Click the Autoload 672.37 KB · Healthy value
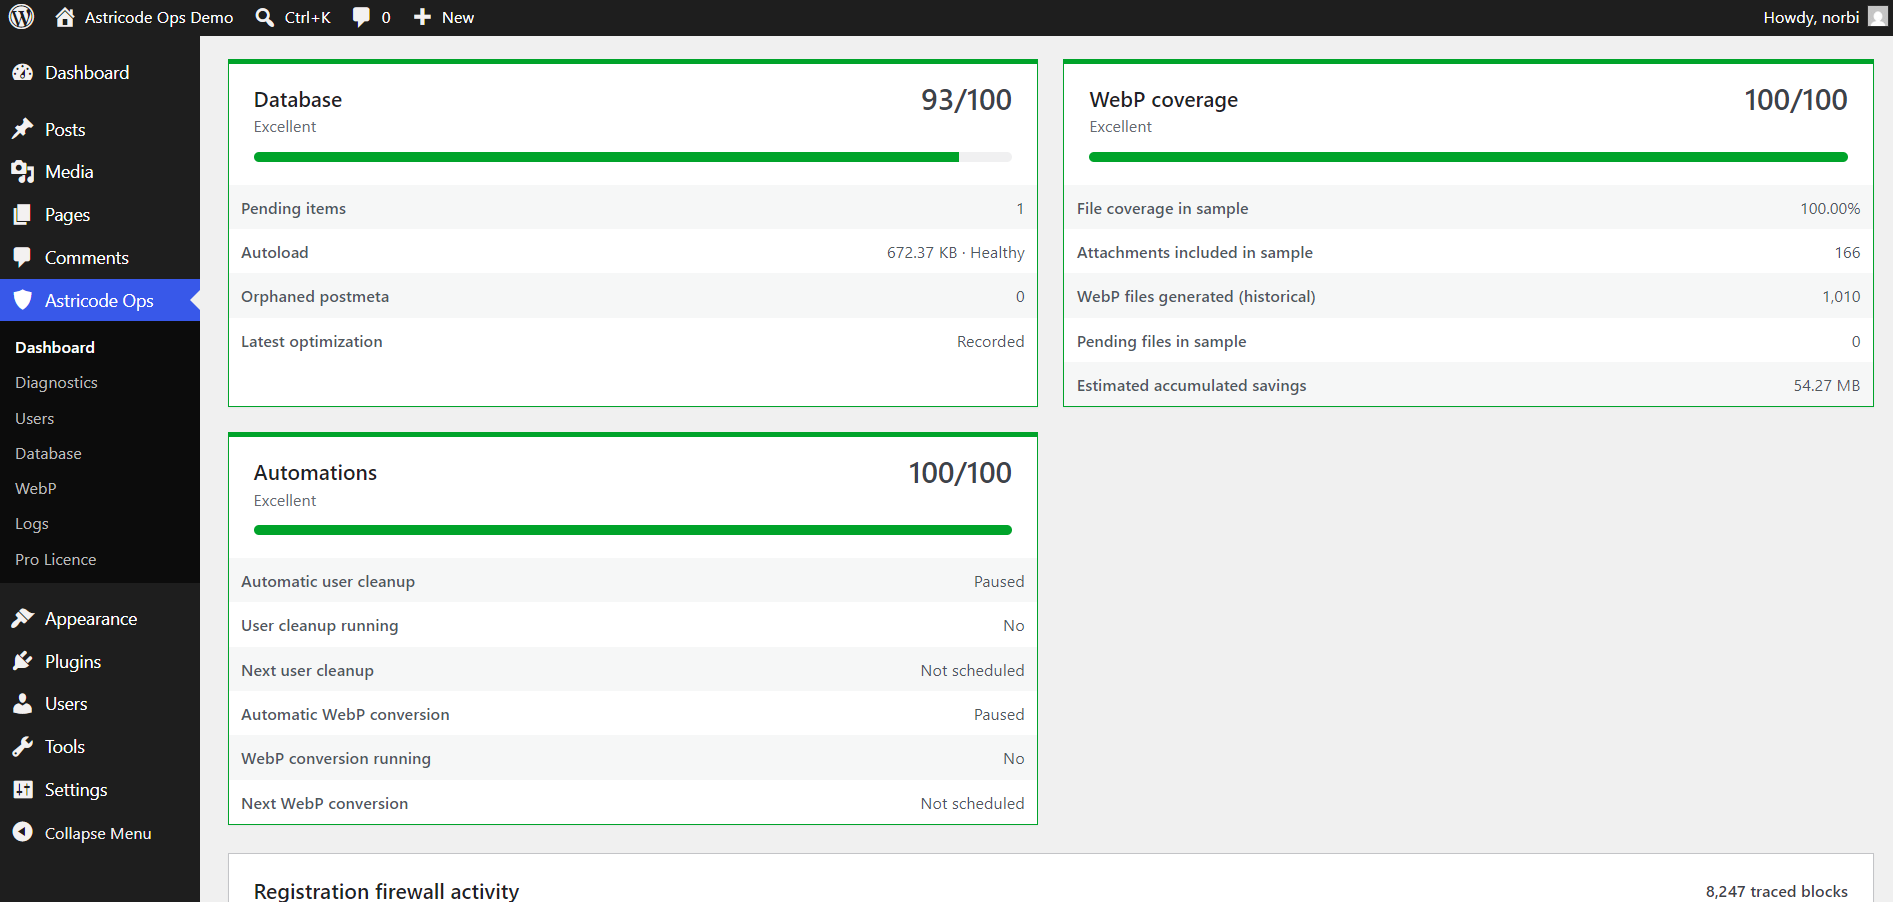Screen dimensions: 1893x902 pos(956,253)
